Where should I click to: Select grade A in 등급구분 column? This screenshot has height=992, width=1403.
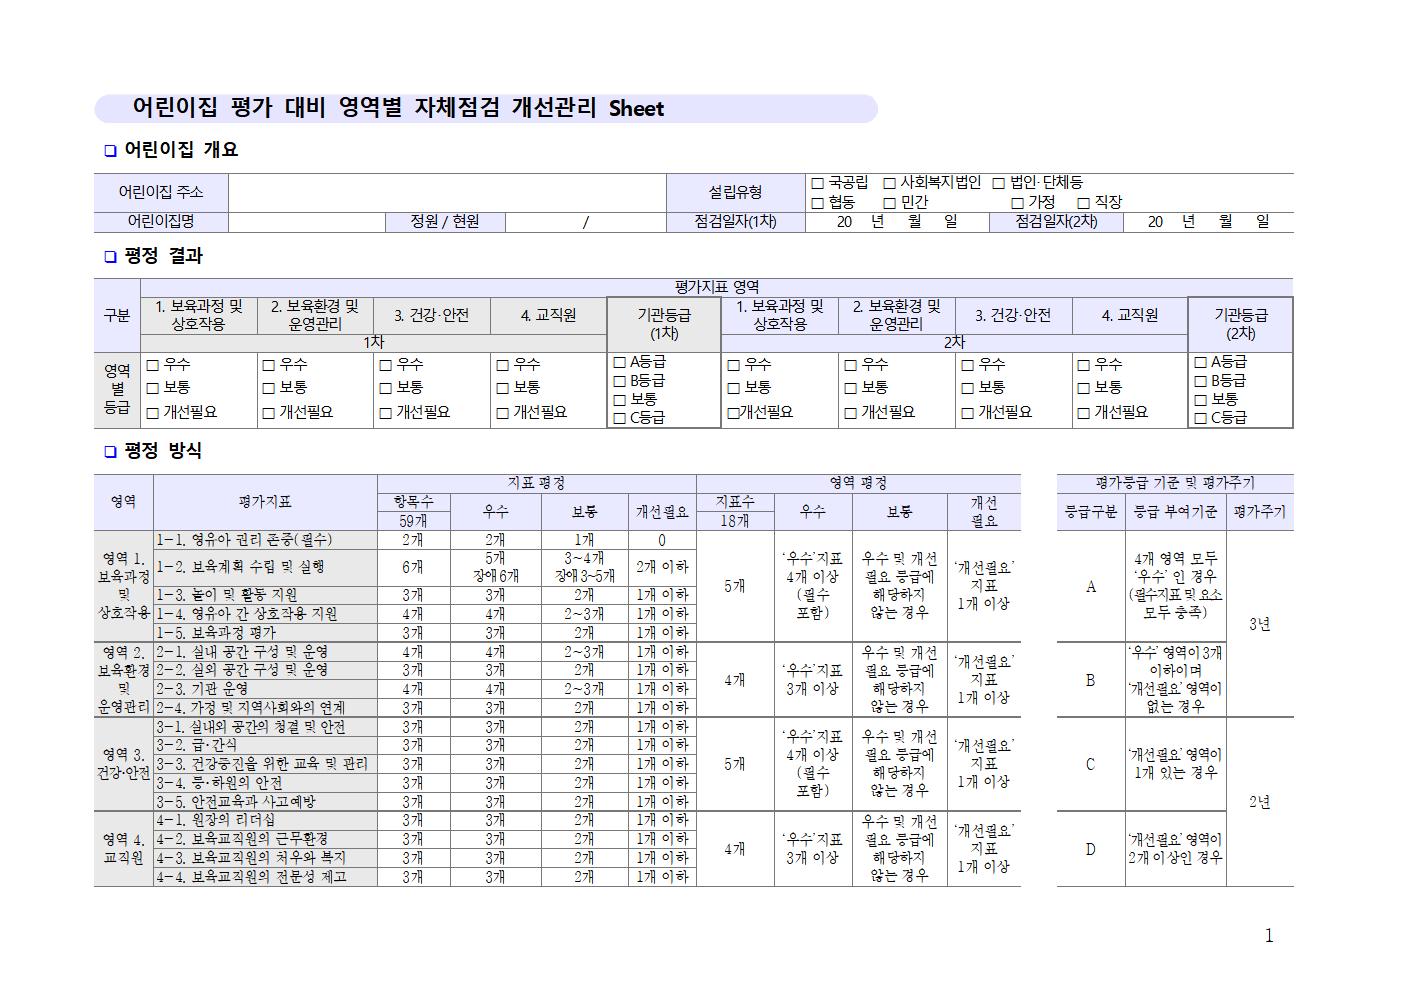[1091, 587]
